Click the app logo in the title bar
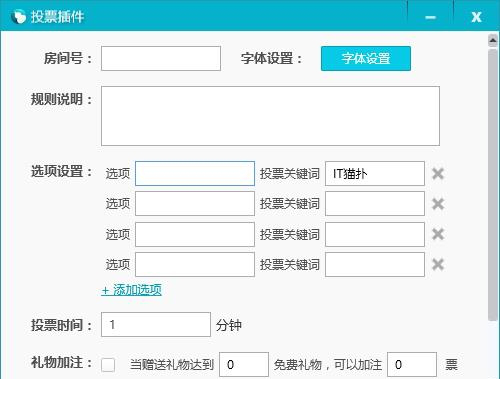Screen dimensions: 500x394 coord(18,17)
